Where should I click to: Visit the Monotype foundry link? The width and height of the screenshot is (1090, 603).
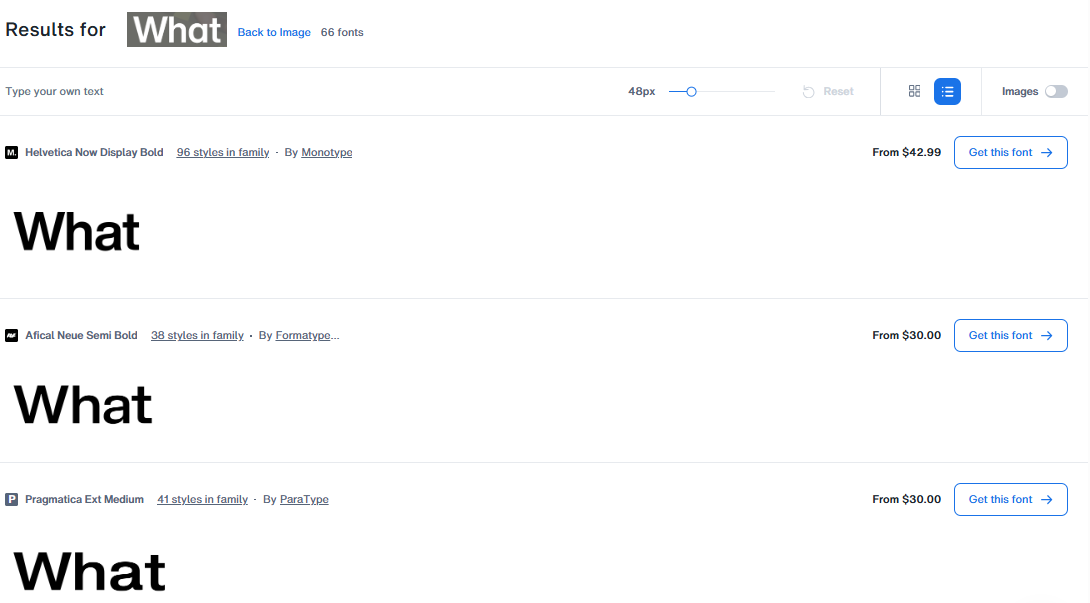[x=327, y=152]
